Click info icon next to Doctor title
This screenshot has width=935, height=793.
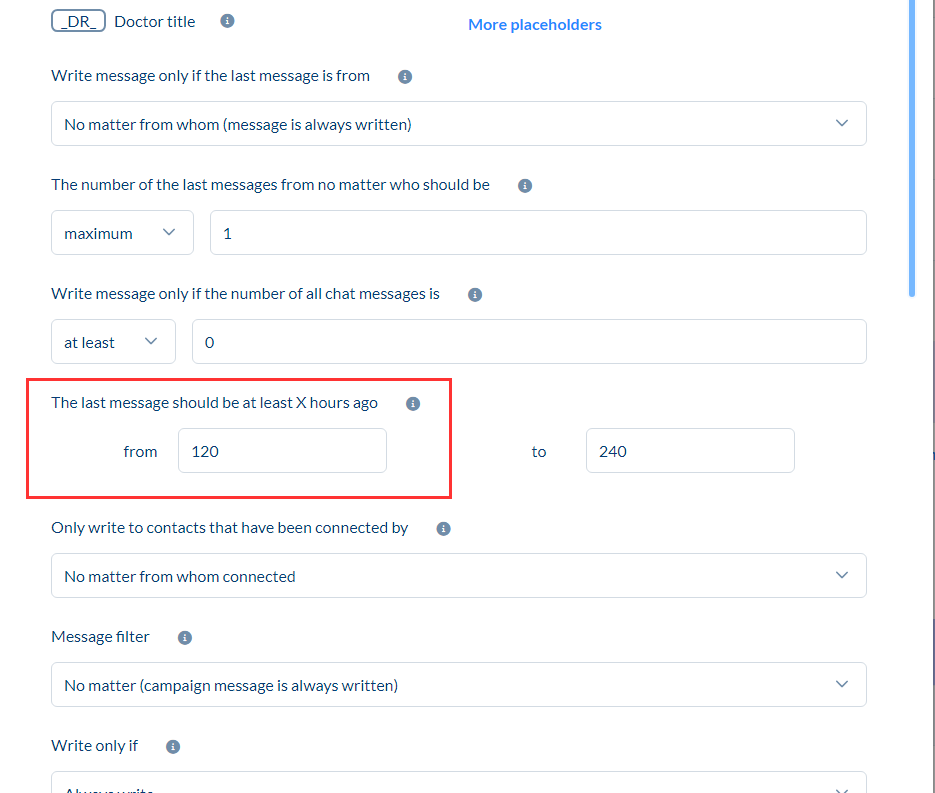point(227,21)
